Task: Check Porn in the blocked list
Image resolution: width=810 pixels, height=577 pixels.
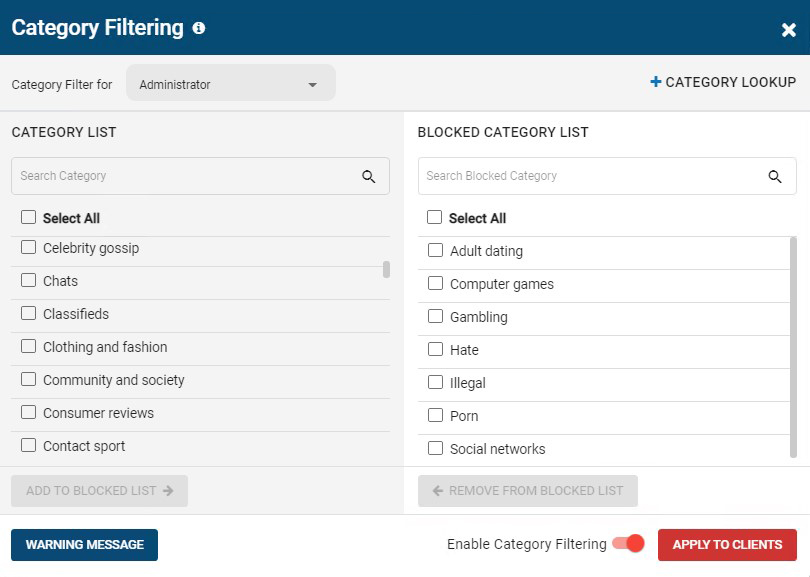Action: coord(435,416)
